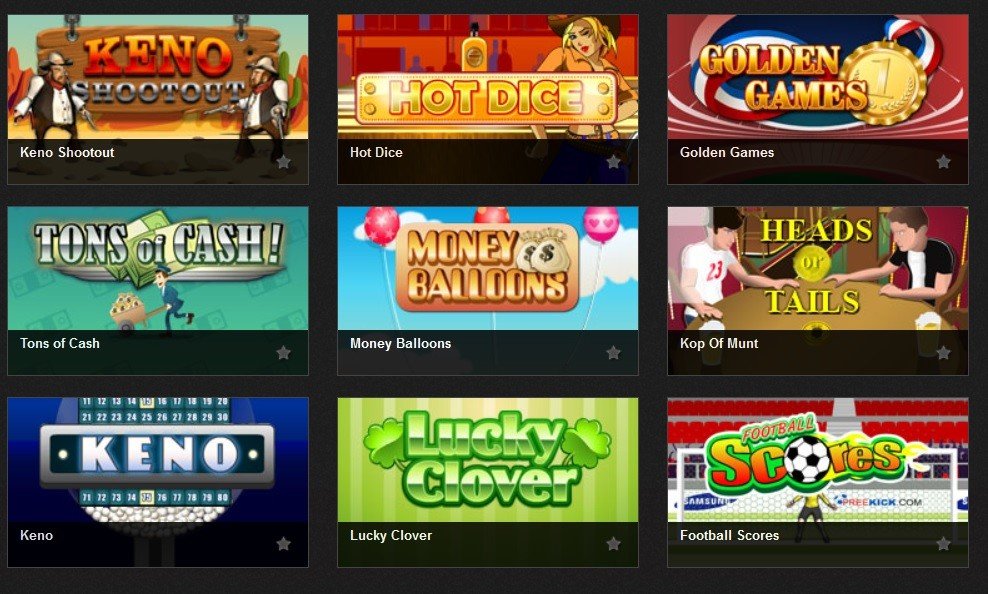Toggle the Football Scores favorite star
The height and width of the screenshot is (594, 988).
pyautogui.click(x=943, y=544)
